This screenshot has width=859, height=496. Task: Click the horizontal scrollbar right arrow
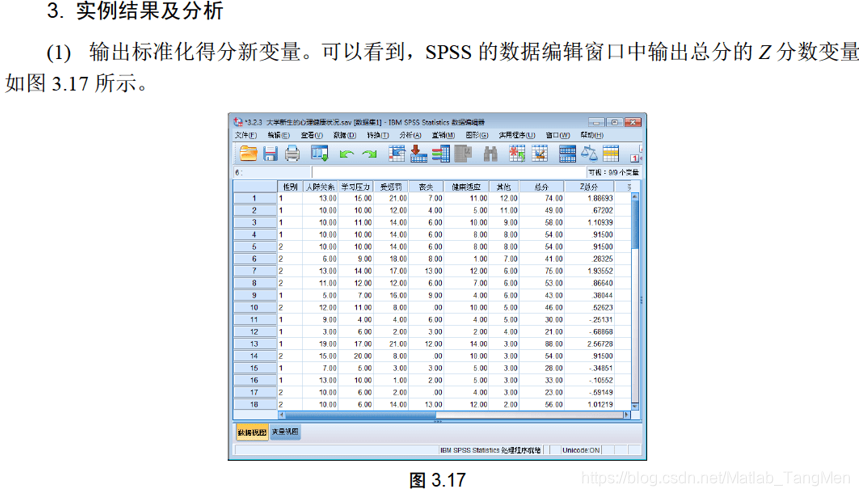coord(627,415)
